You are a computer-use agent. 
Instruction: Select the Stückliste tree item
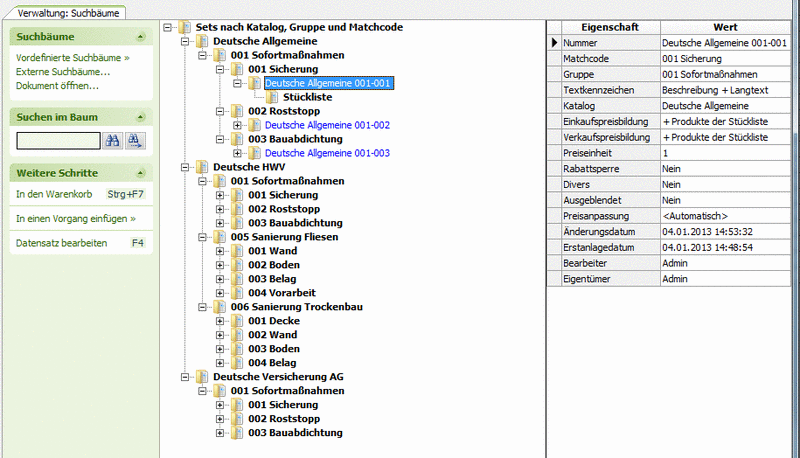tap(308, 97)
